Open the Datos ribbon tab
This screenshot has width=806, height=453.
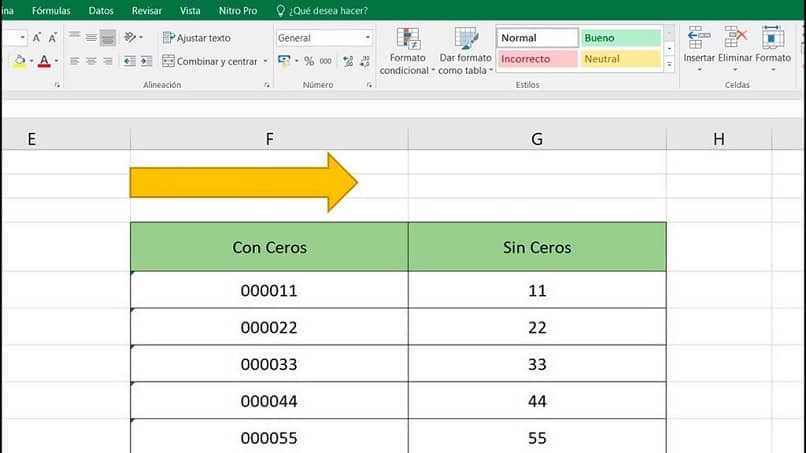coord(101,10)
